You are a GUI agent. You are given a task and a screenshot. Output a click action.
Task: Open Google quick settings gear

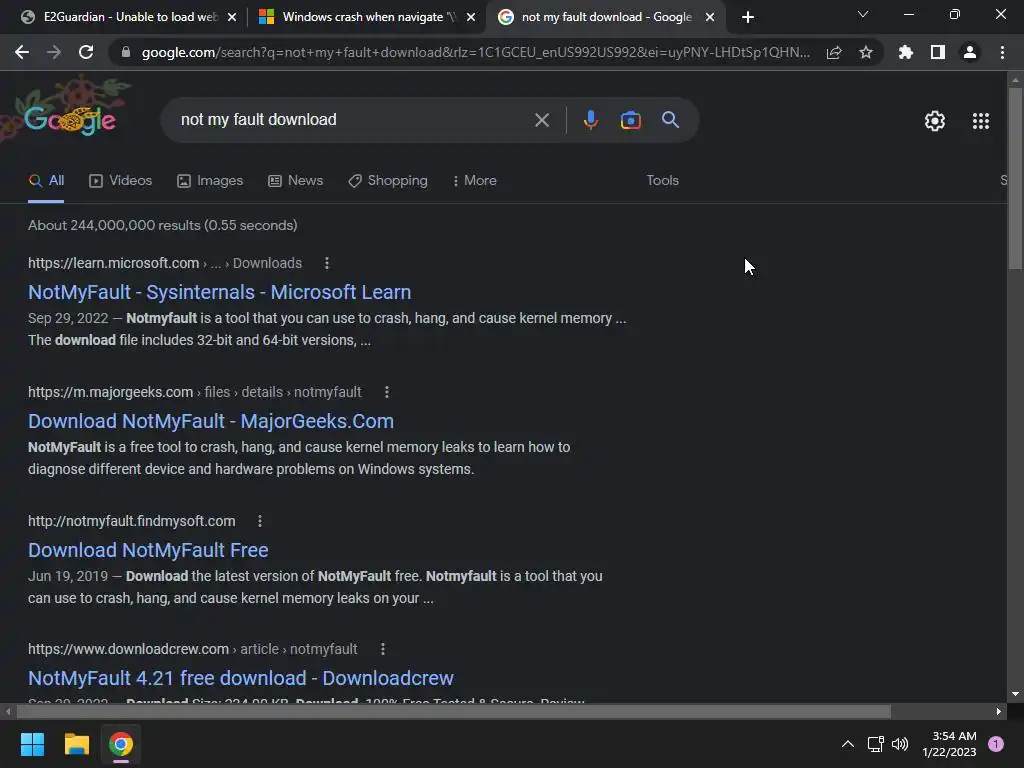point(935,121)
